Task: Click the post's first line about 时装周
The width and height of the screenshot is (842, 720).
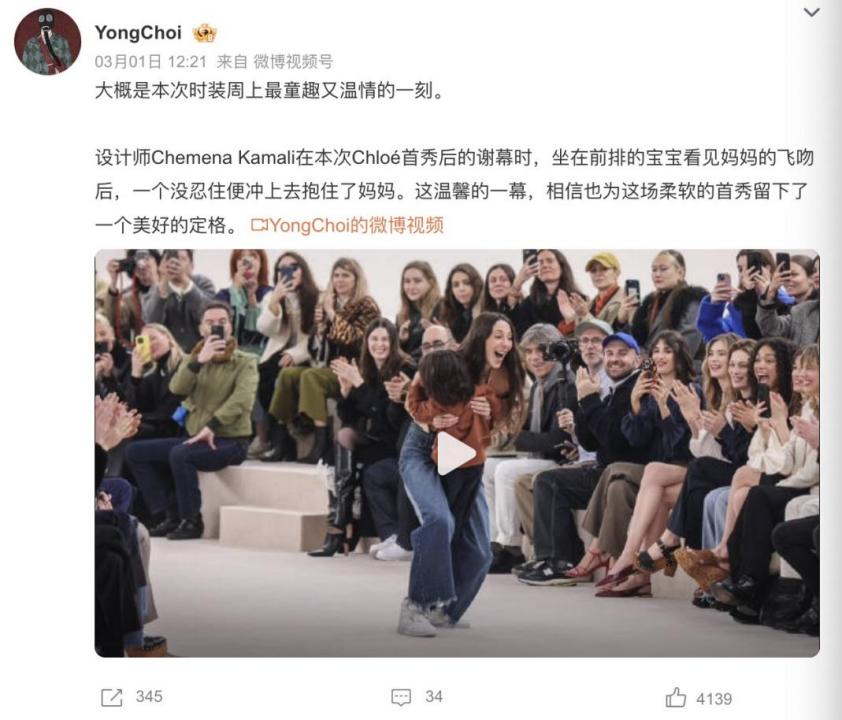Action: click(x=270, y=91)
